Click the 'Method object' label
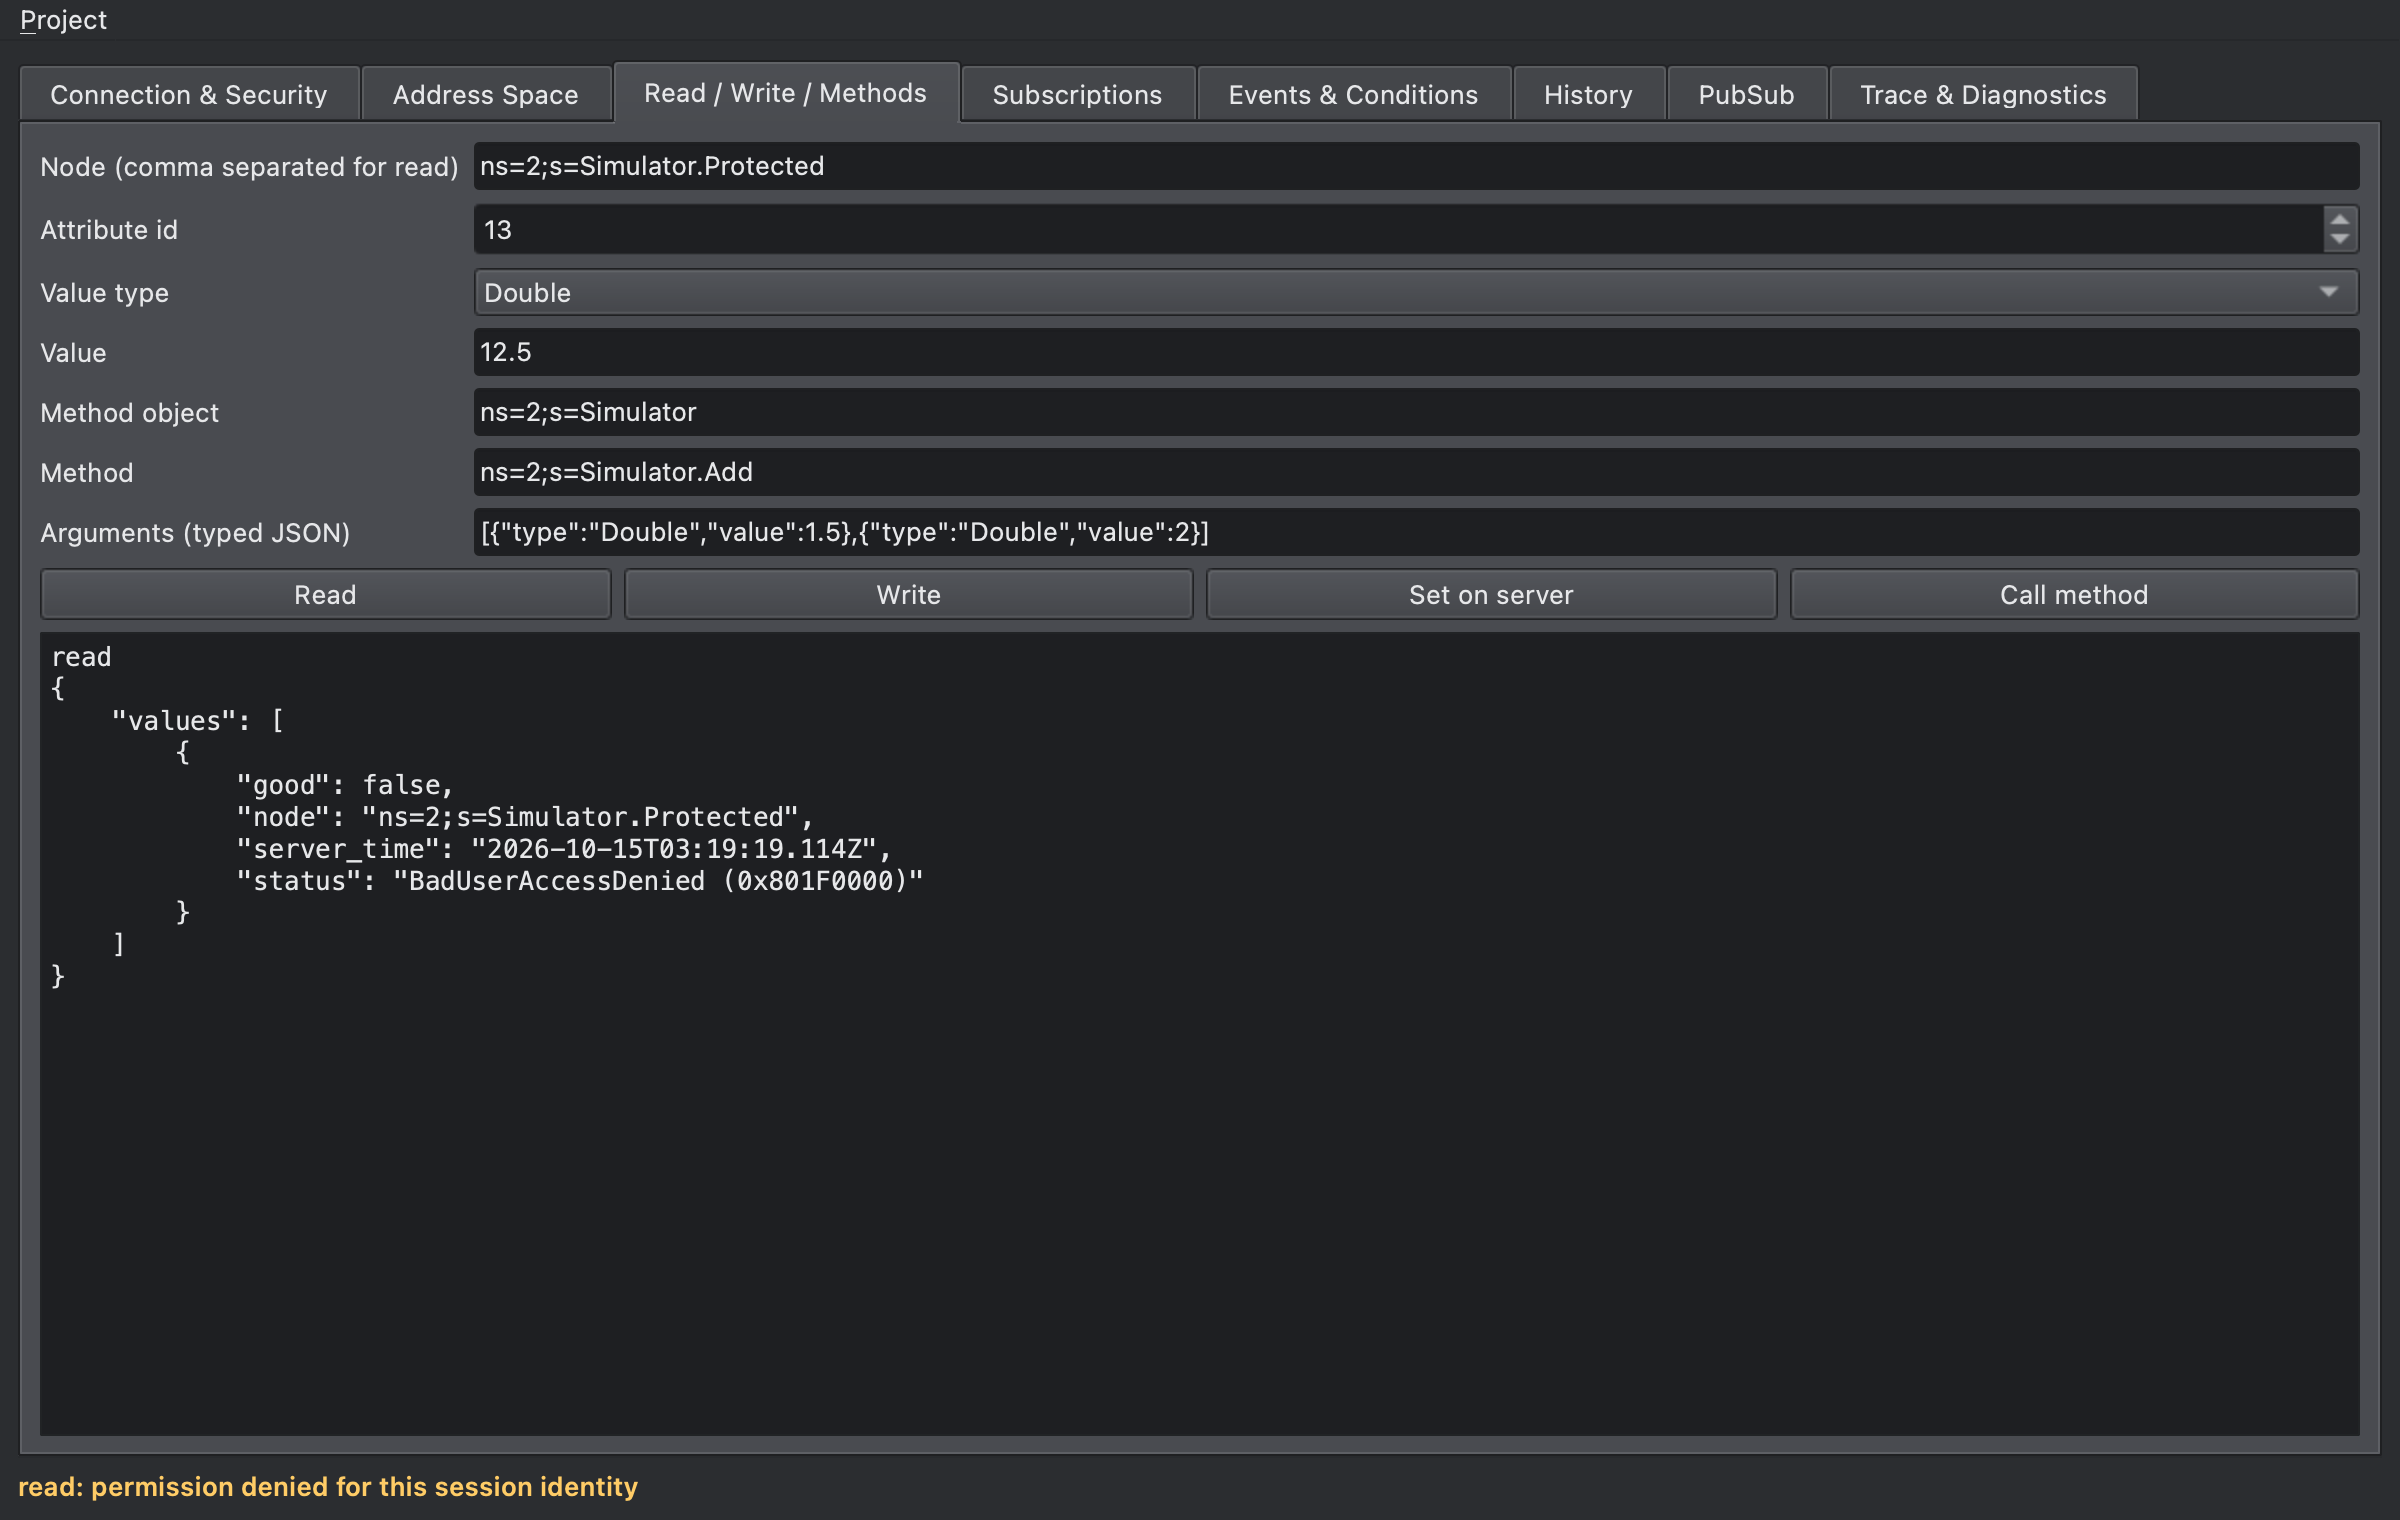This screenshot has width=2400, height=1520. pyautogui.click(x=129, y=413)
